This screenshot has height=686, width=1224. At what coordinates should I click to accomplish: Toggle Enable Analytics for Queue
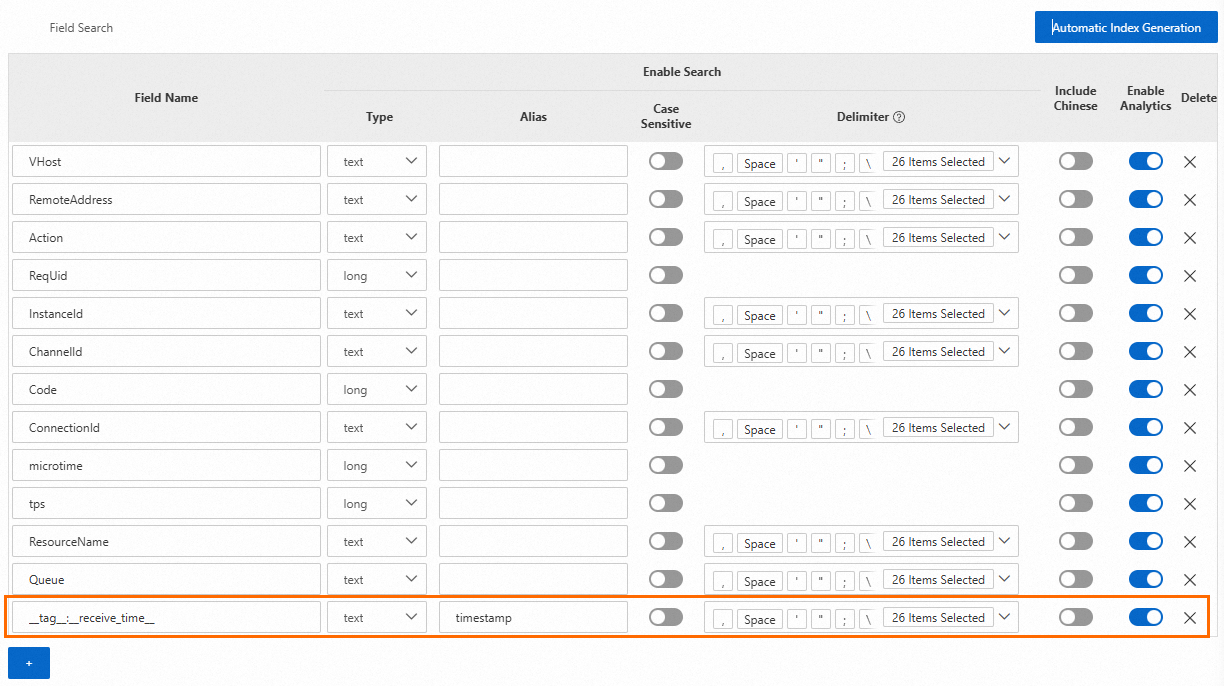tap(1146, 579)
